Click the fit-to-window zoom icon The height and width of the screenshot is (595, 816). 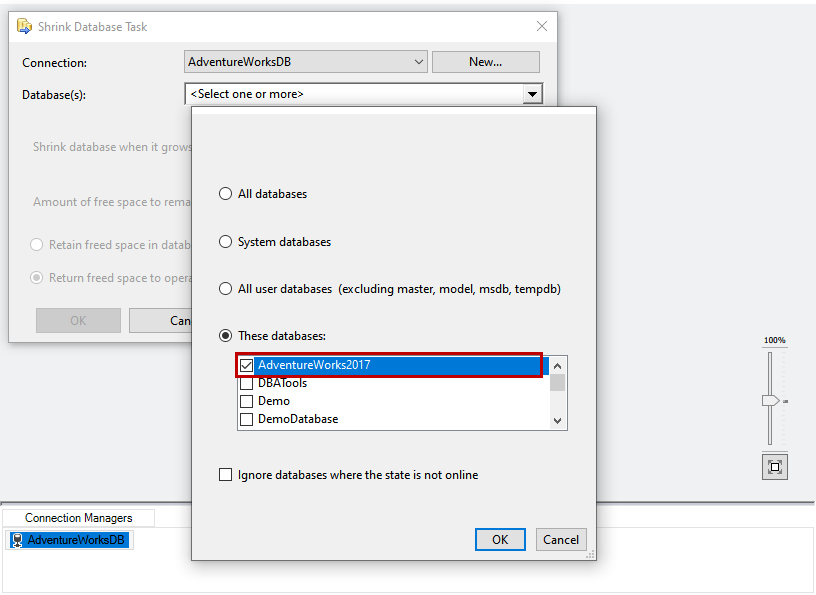click(x=774, y=467)
